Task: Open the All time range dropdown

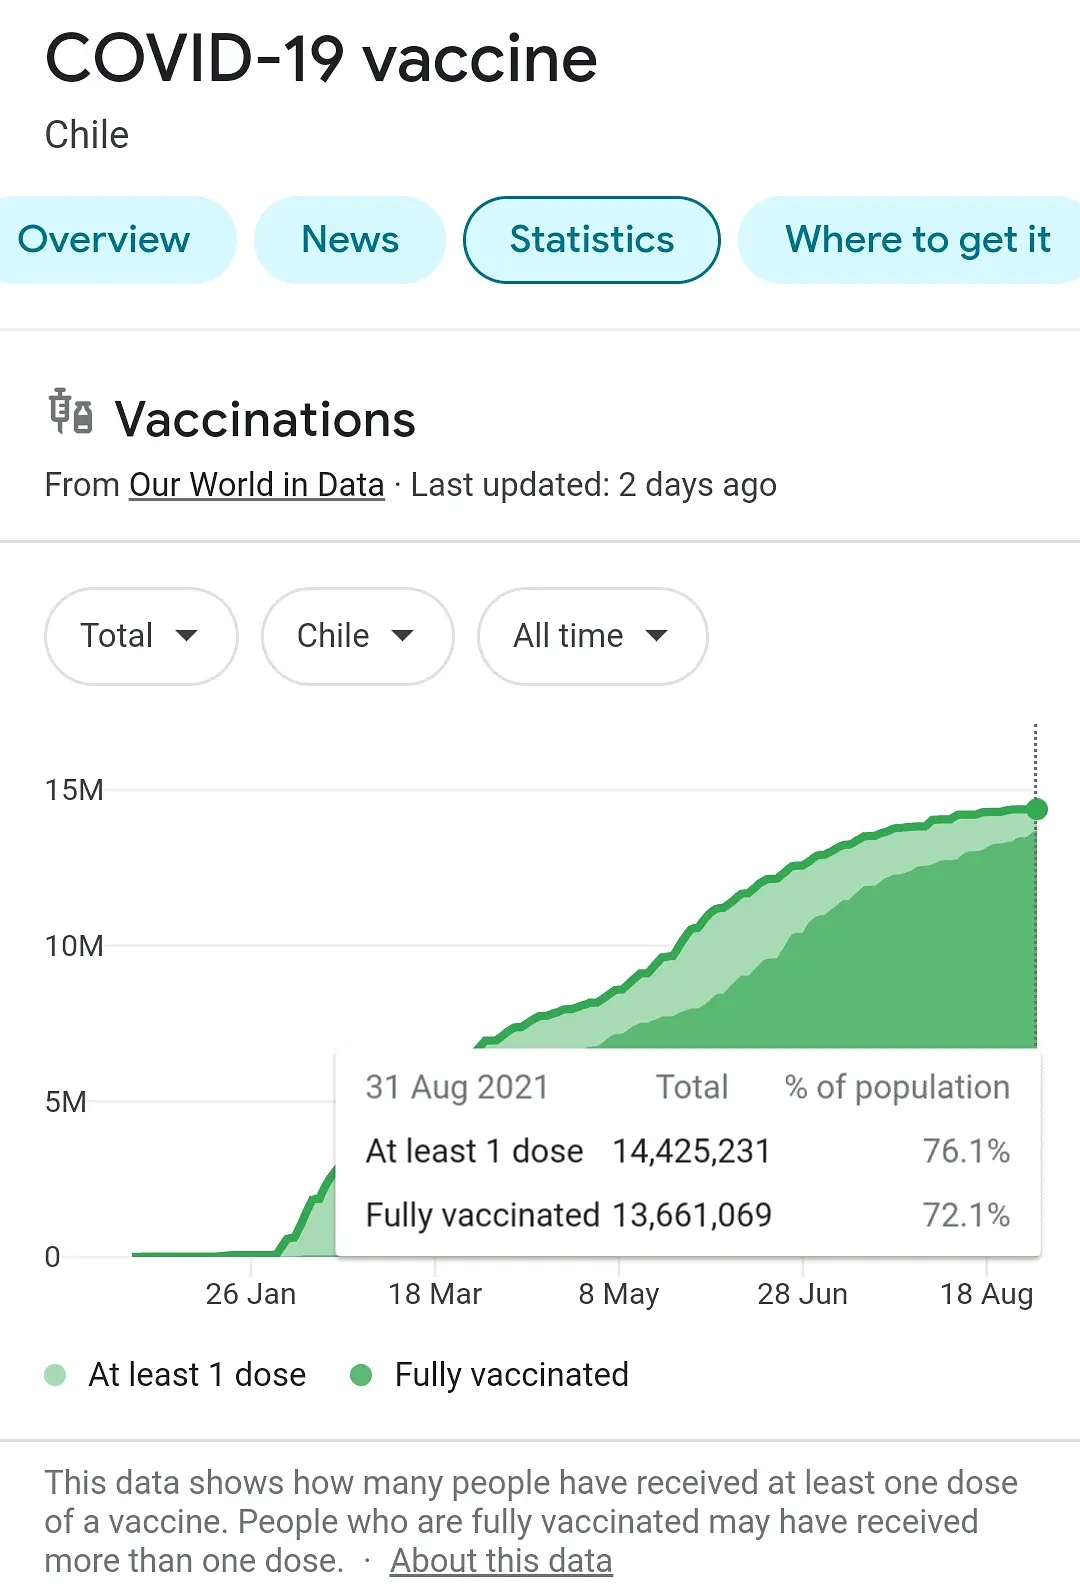Action: [592, 636]
